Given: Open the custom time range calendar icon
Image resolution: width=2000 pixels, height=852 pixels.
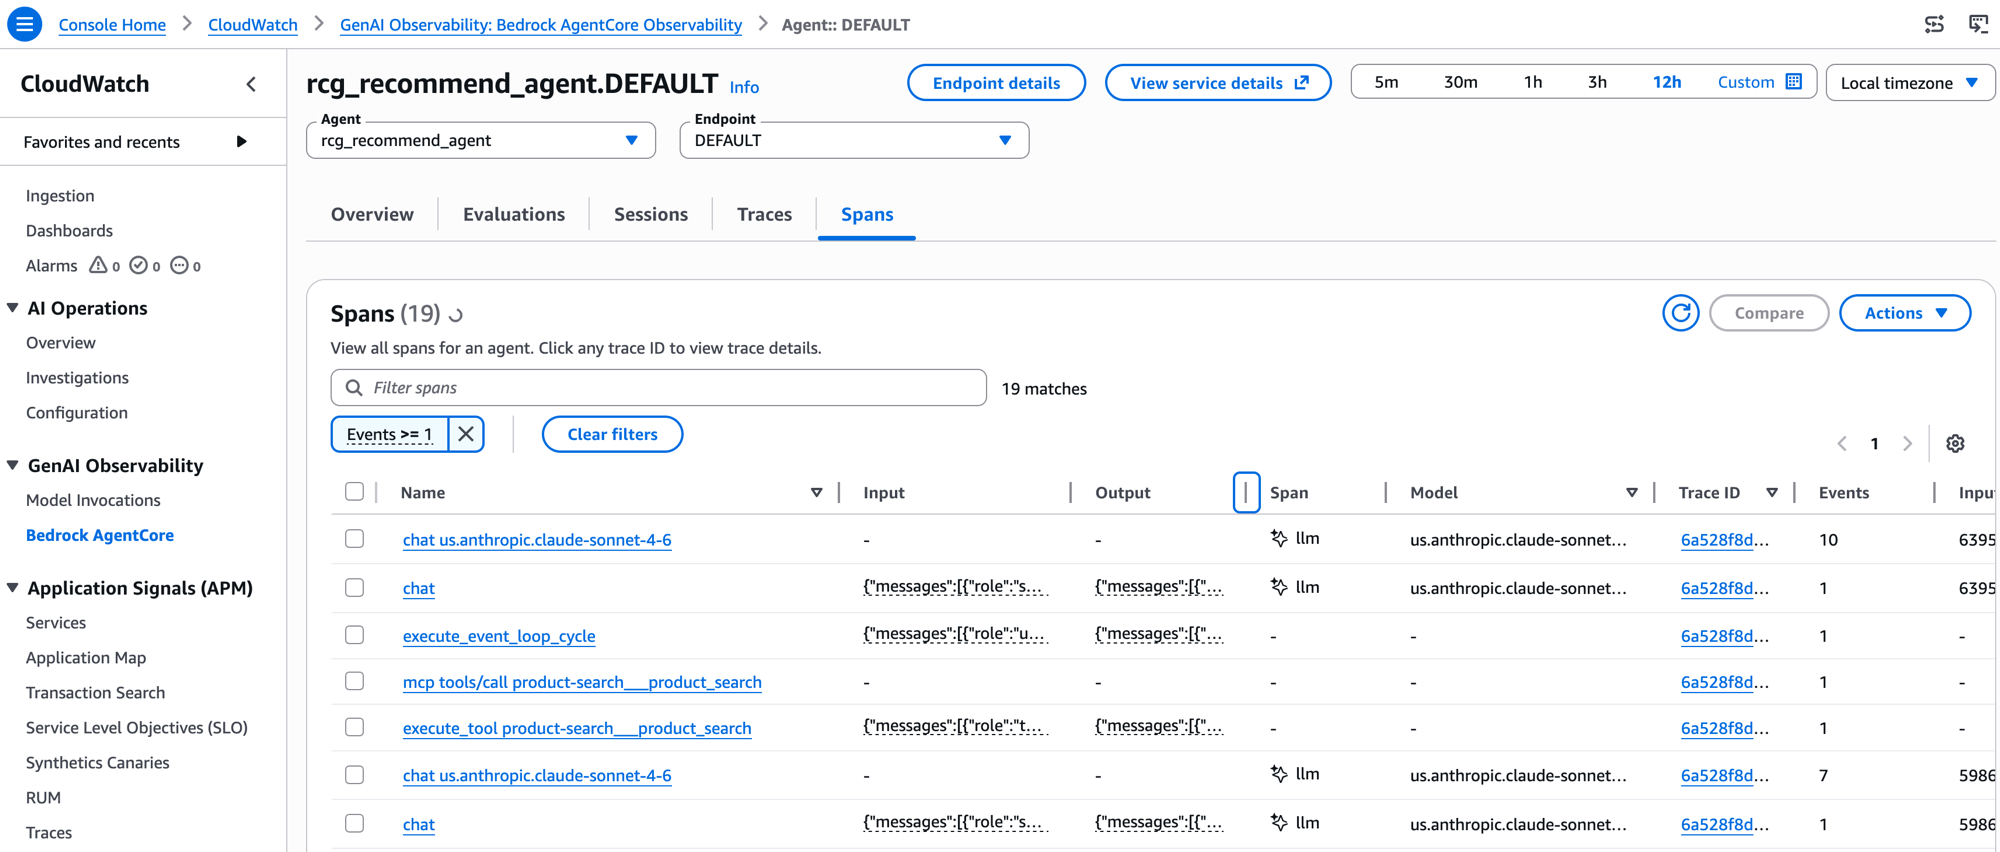Looking at the screenshot, I should coord(1794,82).
